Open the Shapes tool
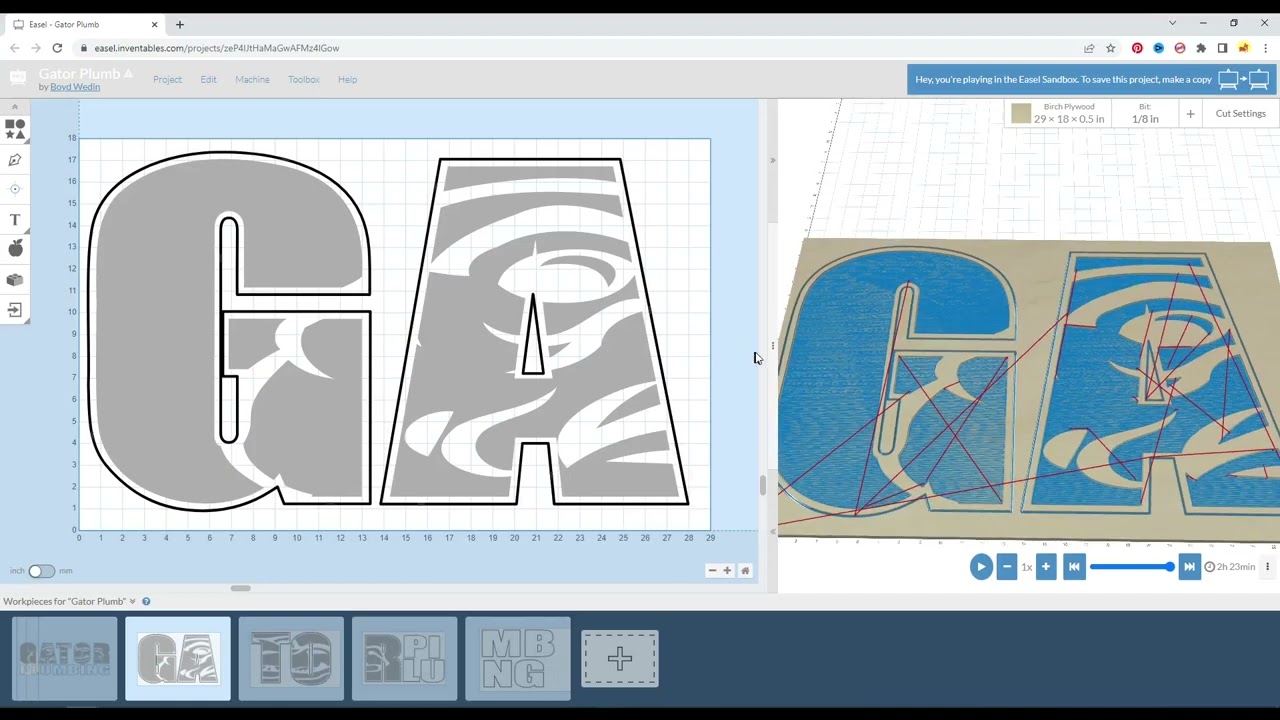The image size is (1280, 720). point(15,129)
